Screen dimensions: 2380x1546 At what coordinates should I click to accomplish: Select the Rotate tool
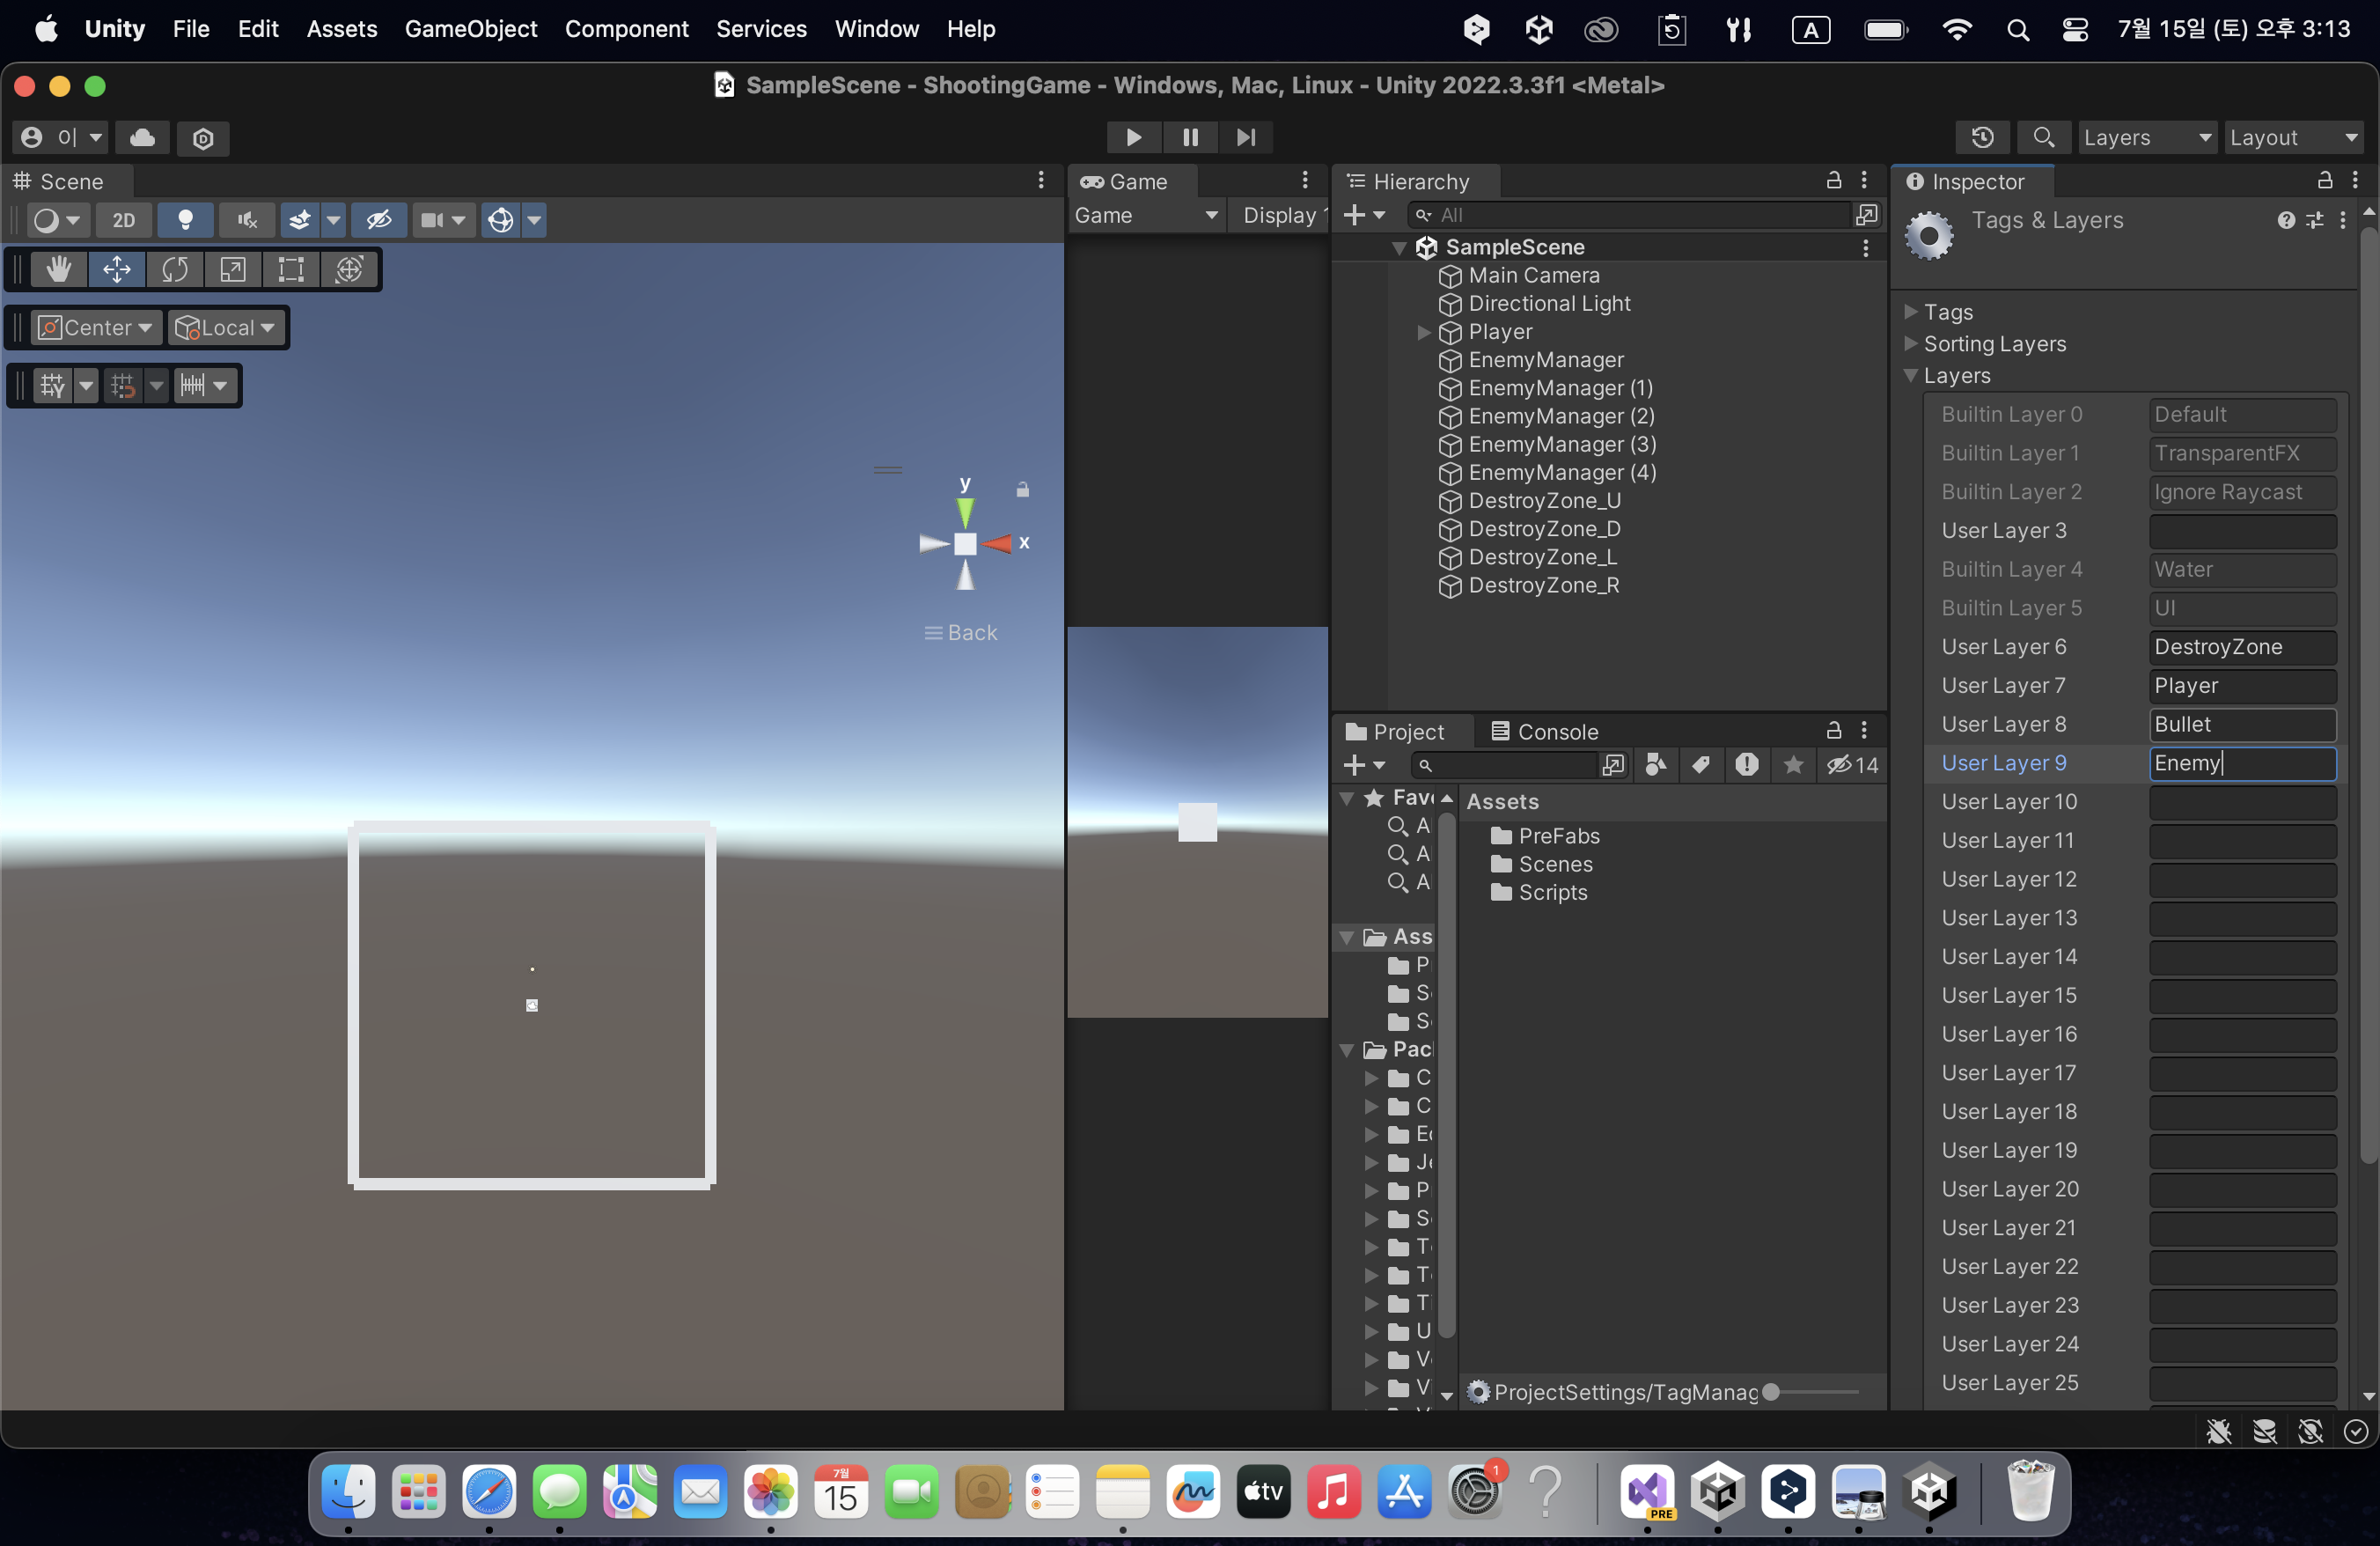point(175,269)
